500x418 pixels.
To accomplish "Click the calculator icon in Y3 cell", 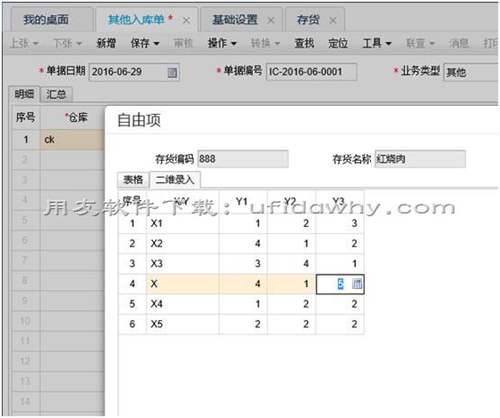I will click(357, 284).
